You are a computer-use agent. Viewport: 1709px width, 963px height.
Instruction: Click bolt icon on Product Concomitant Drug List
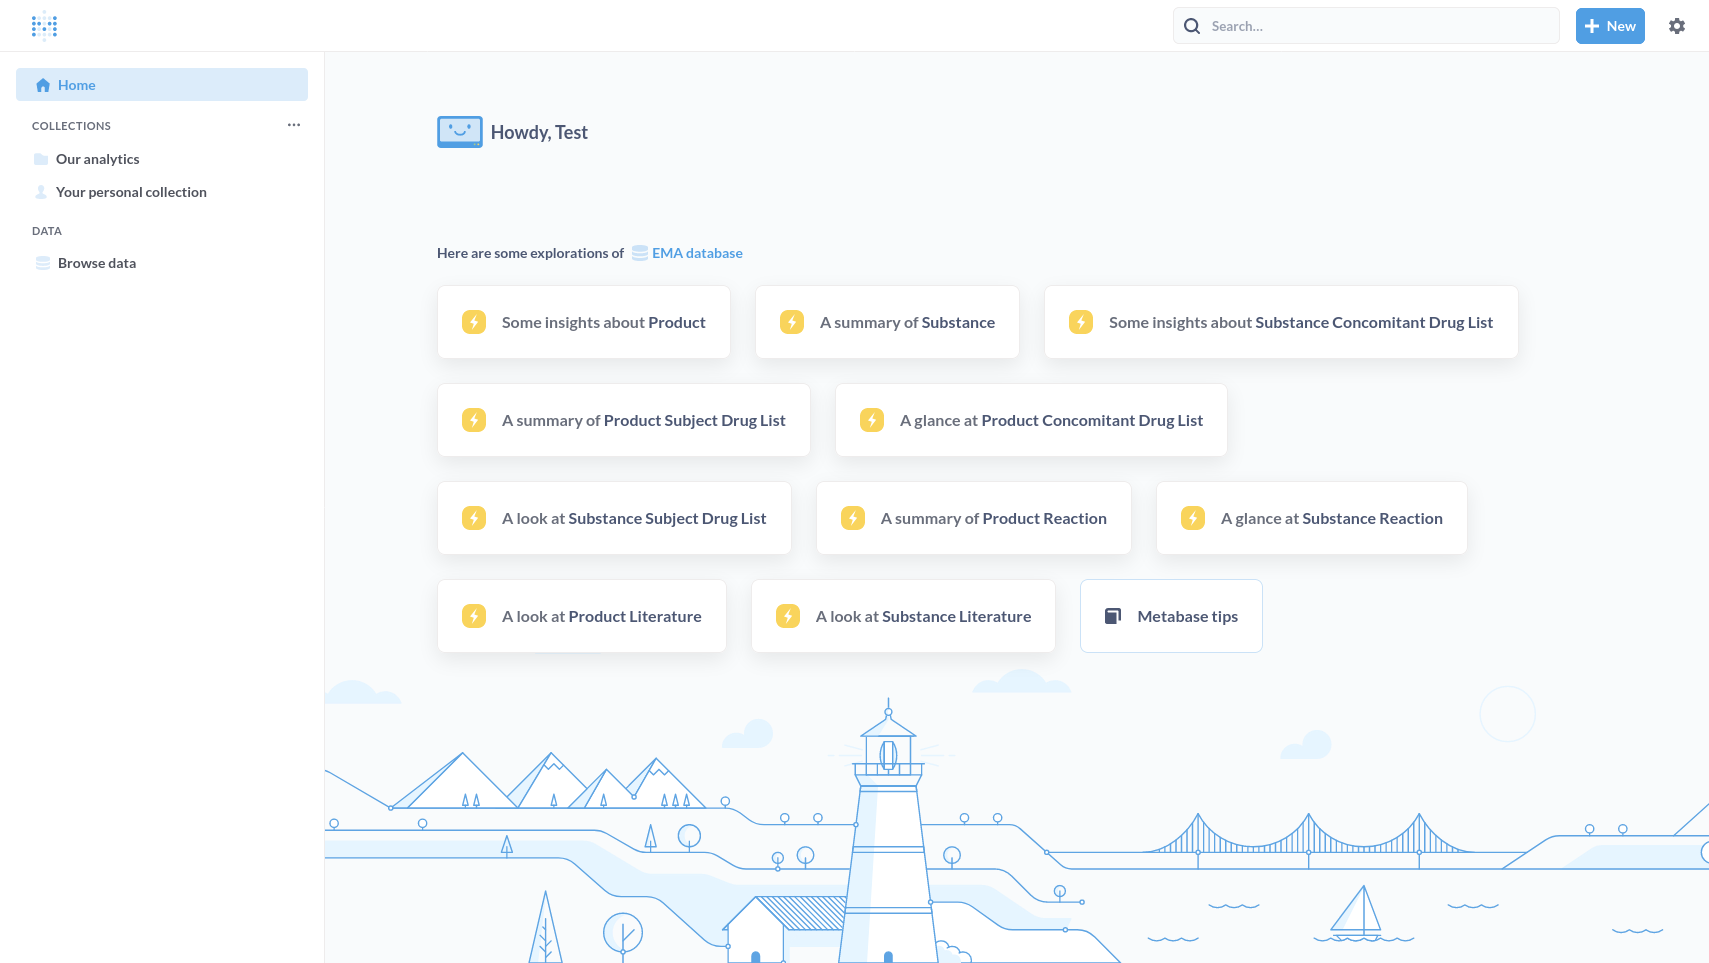(x=872, y=420)
